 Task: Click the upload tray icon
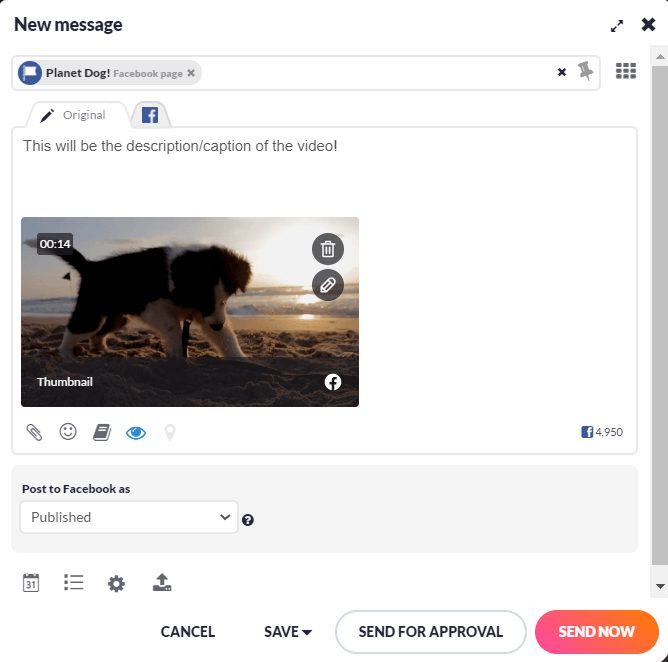(x=162, y=582)
